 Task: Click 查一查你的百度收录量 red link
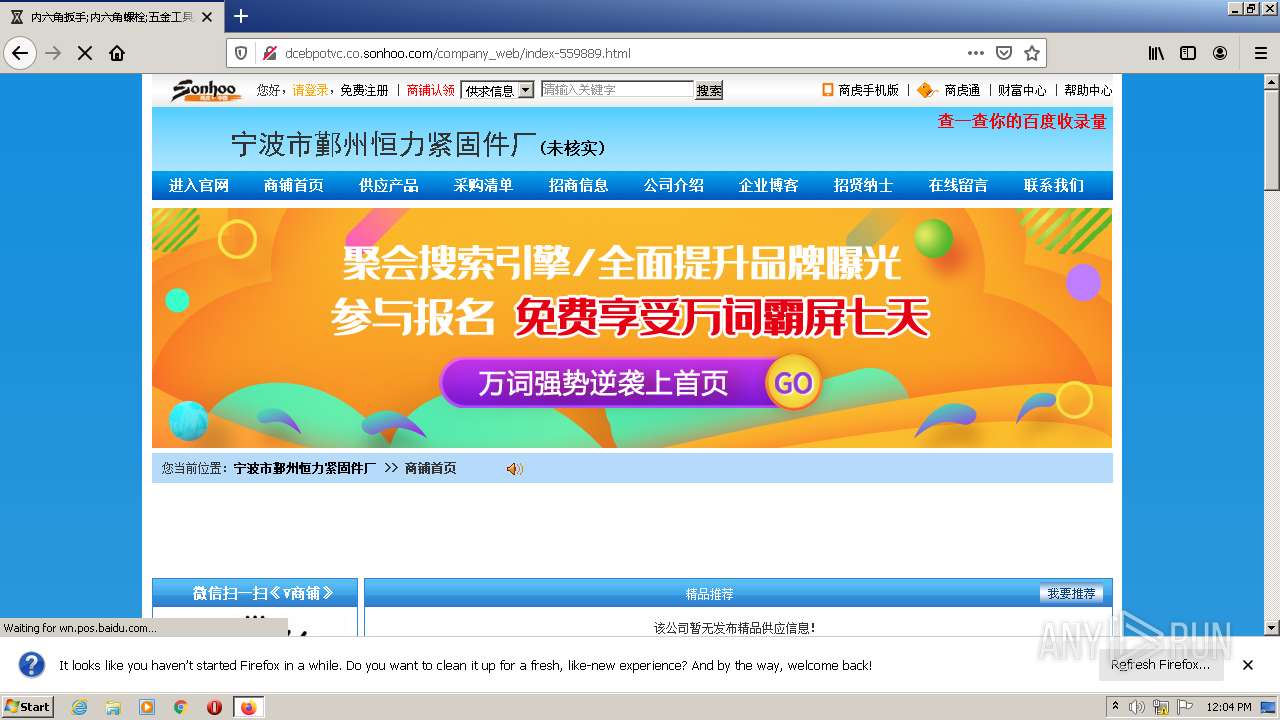click(x=1022, y=121)
